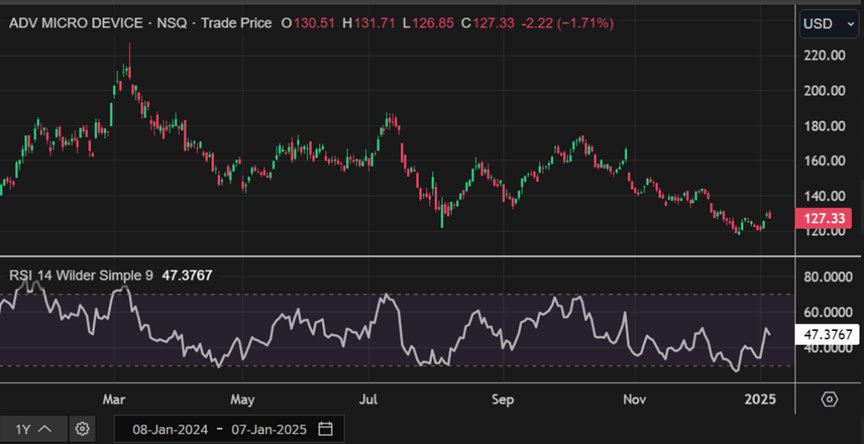Viewport: 864px width, 444px height.
Task: Click the 127.33 last price tag
Action: [824, 219]
